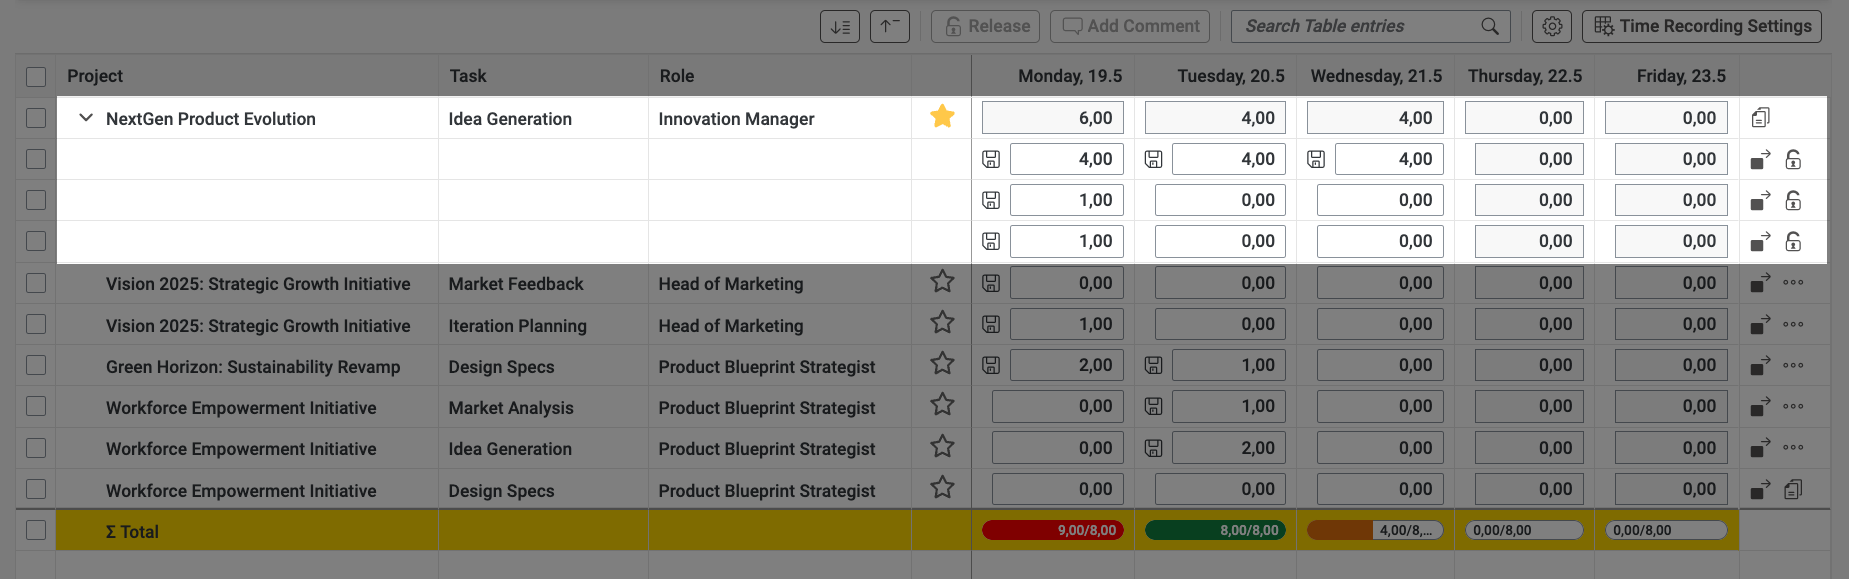Click the Add Comment button
The height and width of the screenshot is (579, 1849).
click(x=1130, y=26)
